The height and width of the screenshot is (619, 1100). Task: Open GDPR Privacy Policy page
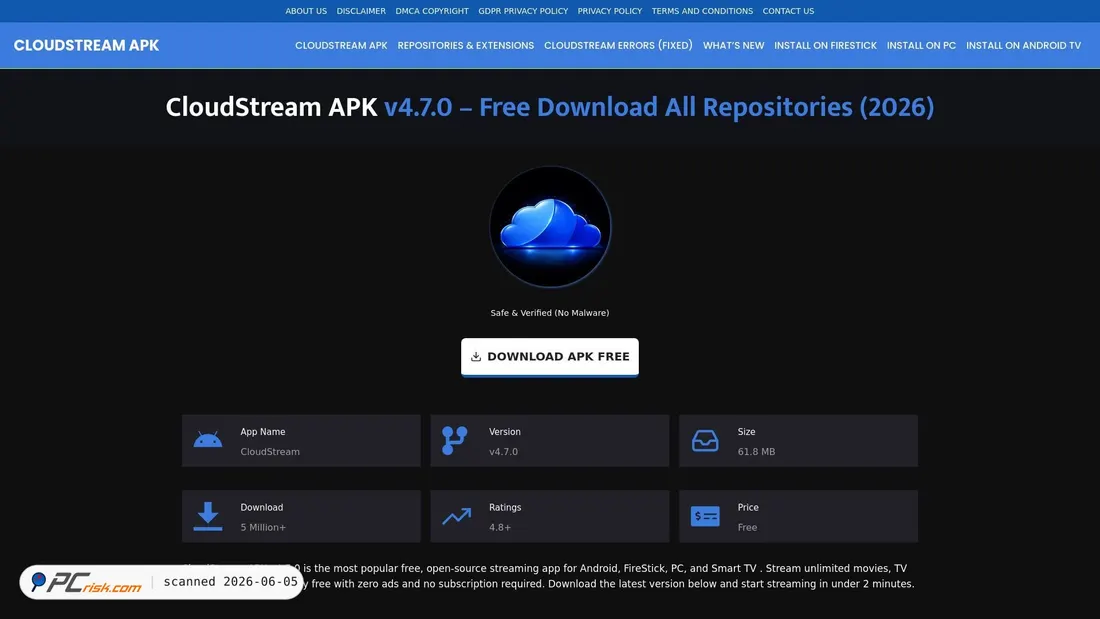click(x=523, y=11)
